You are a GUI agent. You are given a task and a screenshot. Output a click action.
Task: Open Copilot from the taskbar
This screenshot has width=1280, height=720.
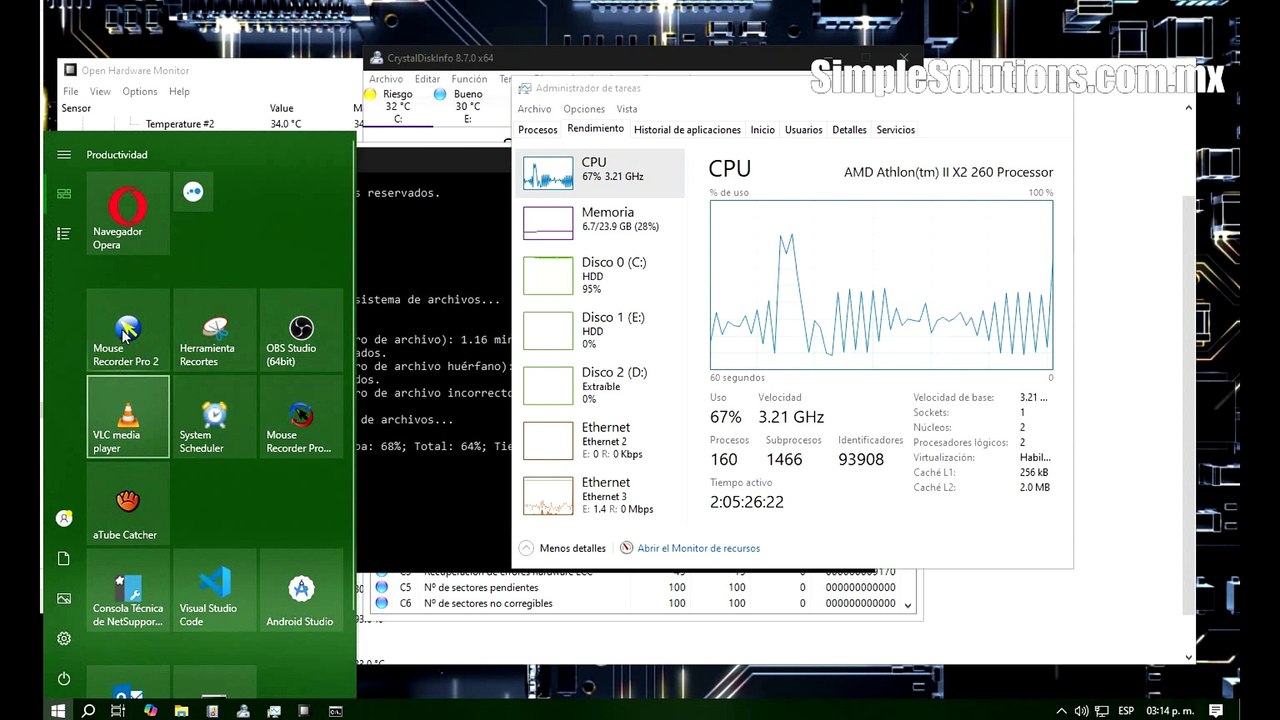pos(150,711)
